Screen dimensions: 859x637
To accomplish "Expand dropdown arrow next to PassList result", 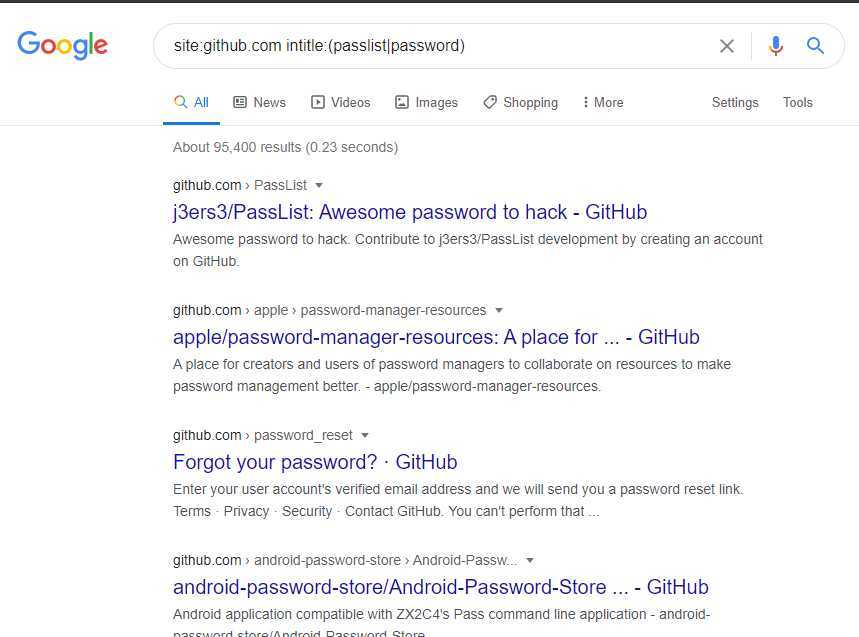I will 319,186.
